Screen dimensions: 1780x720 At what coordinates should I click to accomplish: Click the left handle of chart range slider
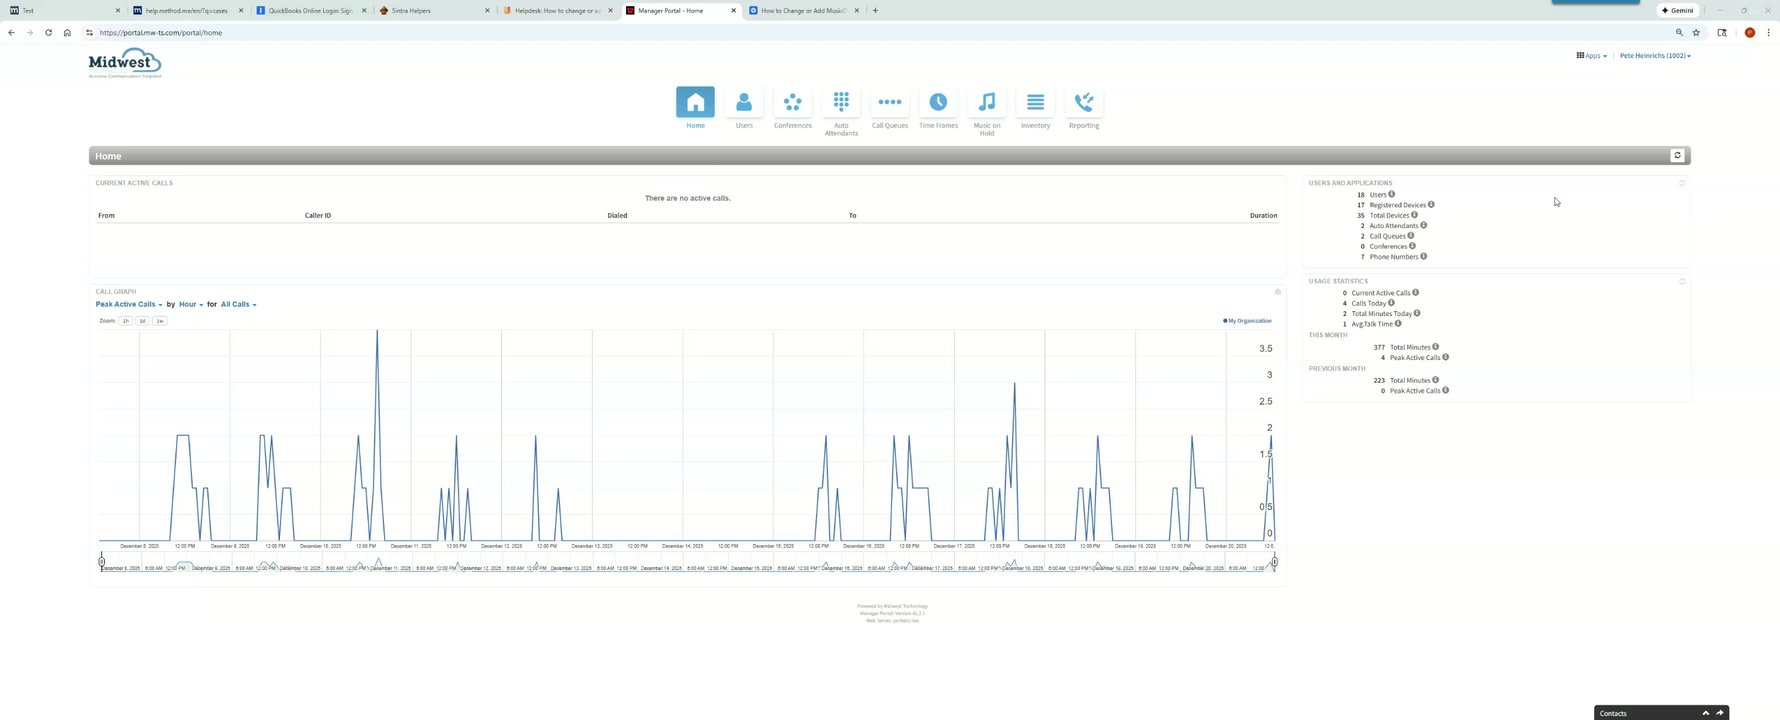(102, 562)
